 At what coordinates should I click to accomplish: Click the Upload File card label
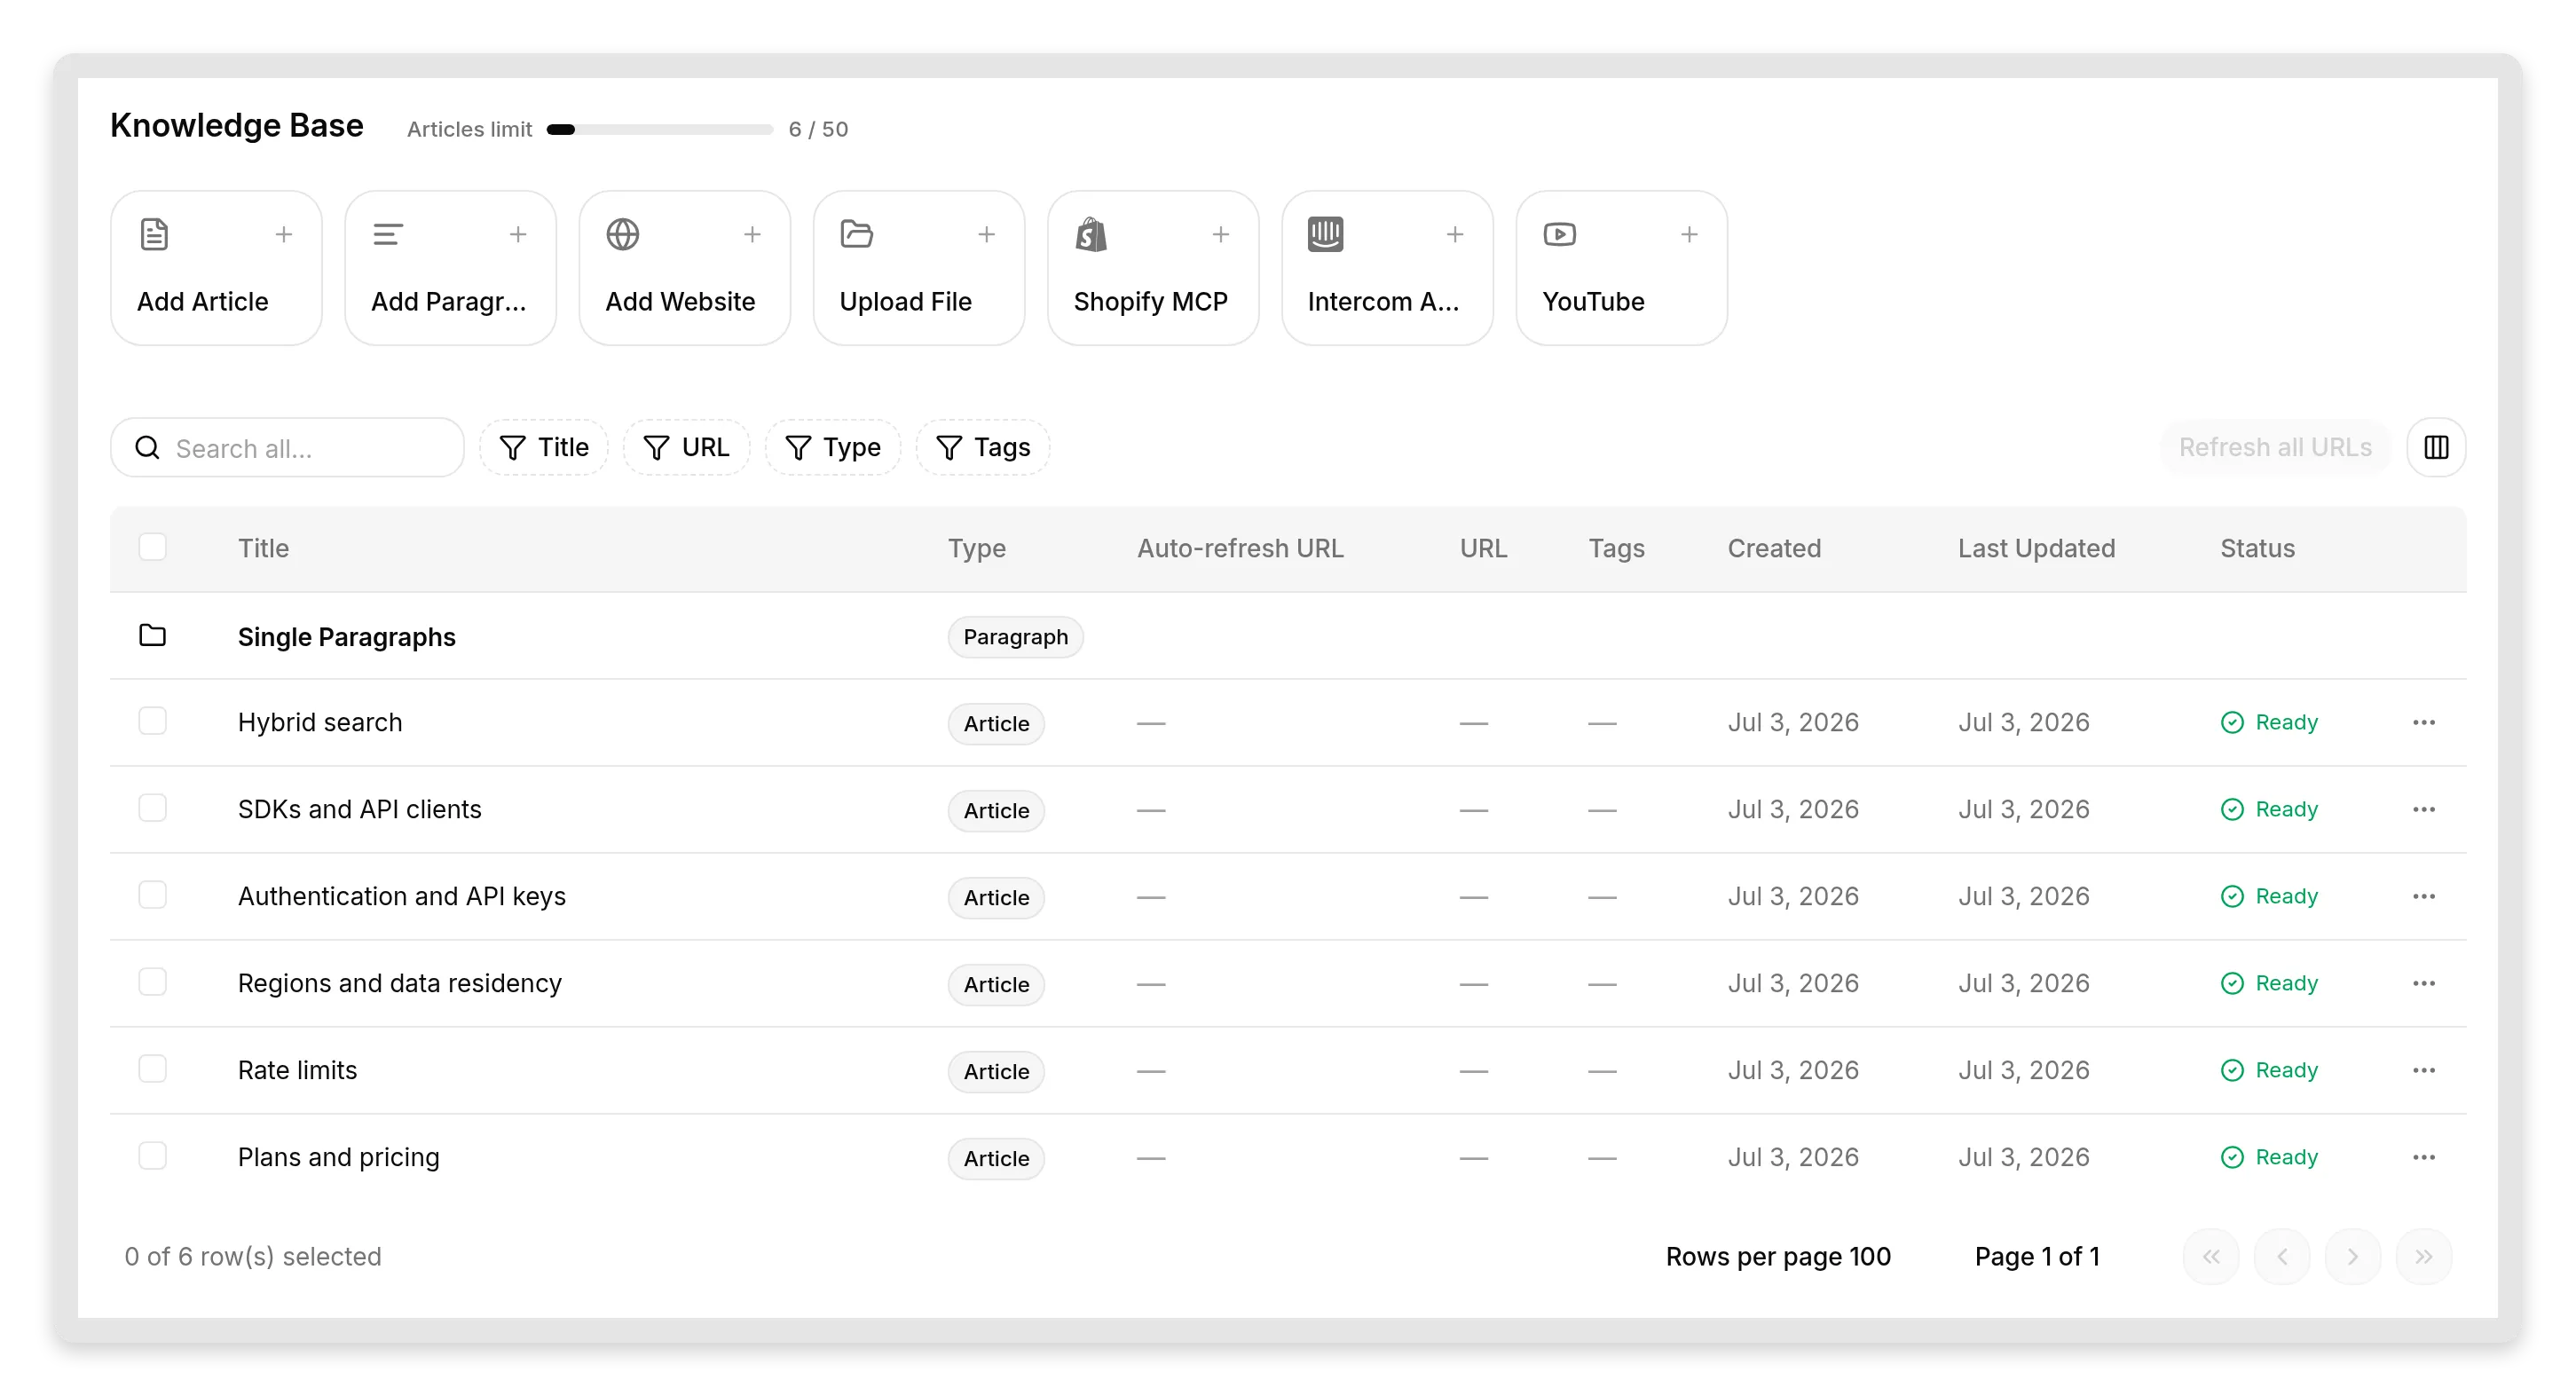point(905,301)
